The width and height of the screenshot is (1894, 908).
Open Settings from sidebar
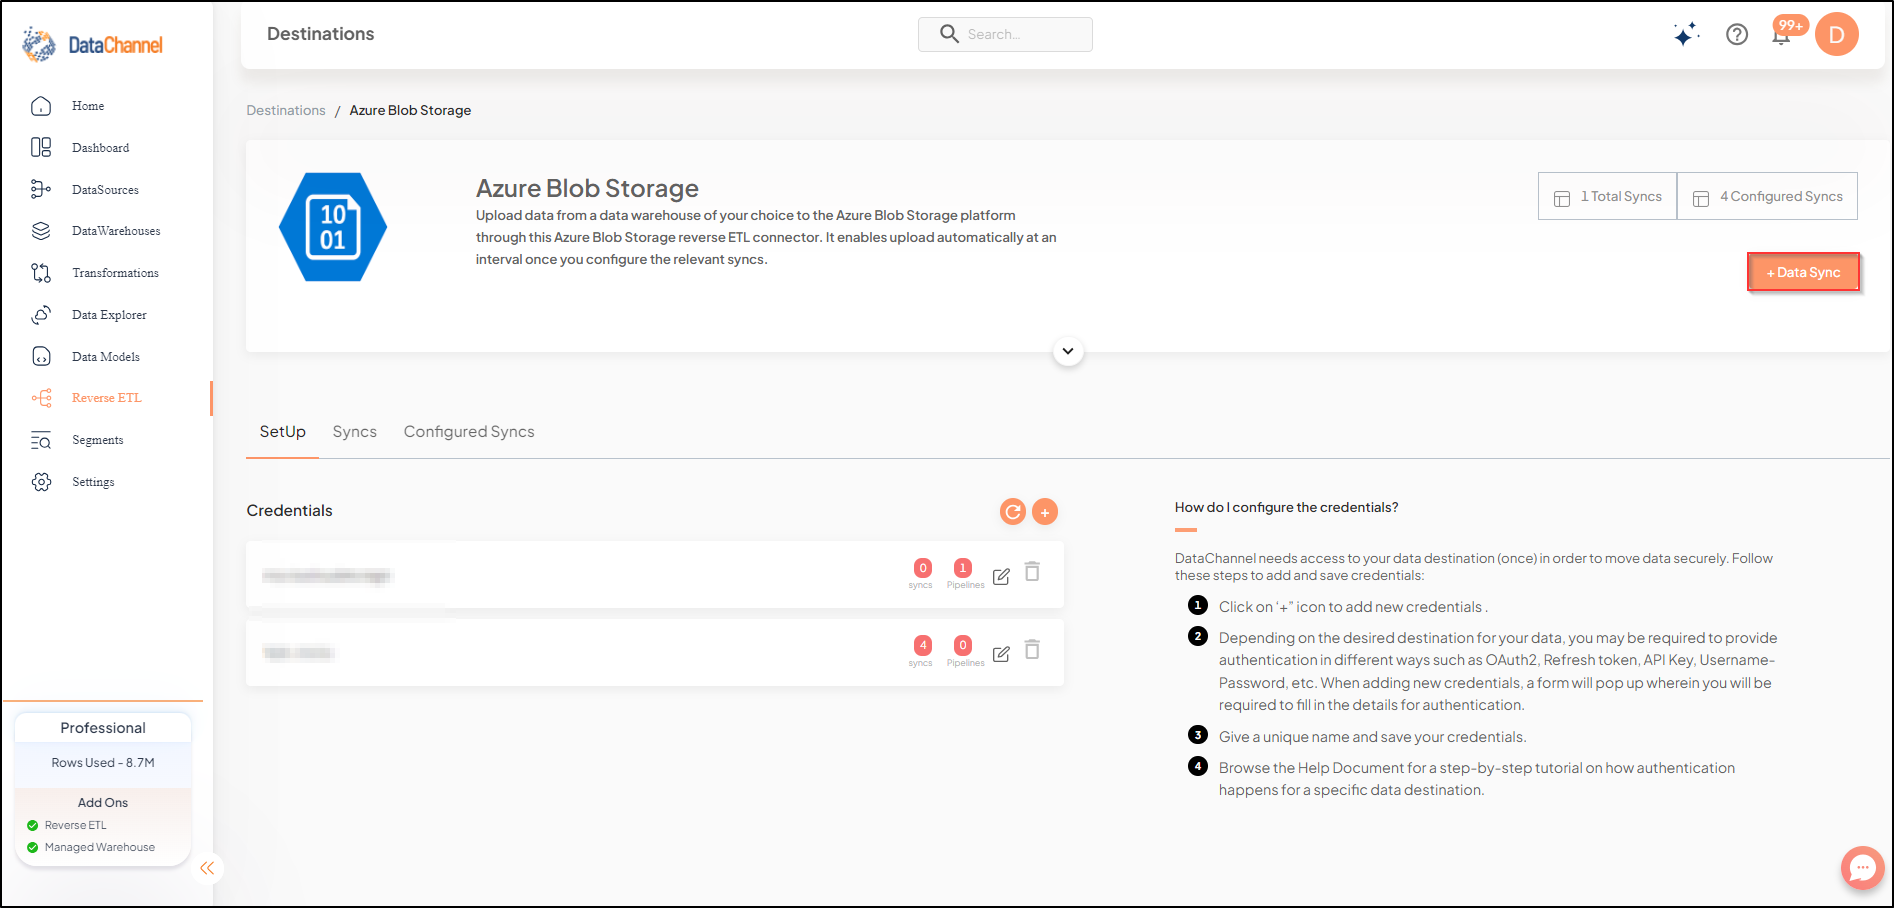[93, 482]
